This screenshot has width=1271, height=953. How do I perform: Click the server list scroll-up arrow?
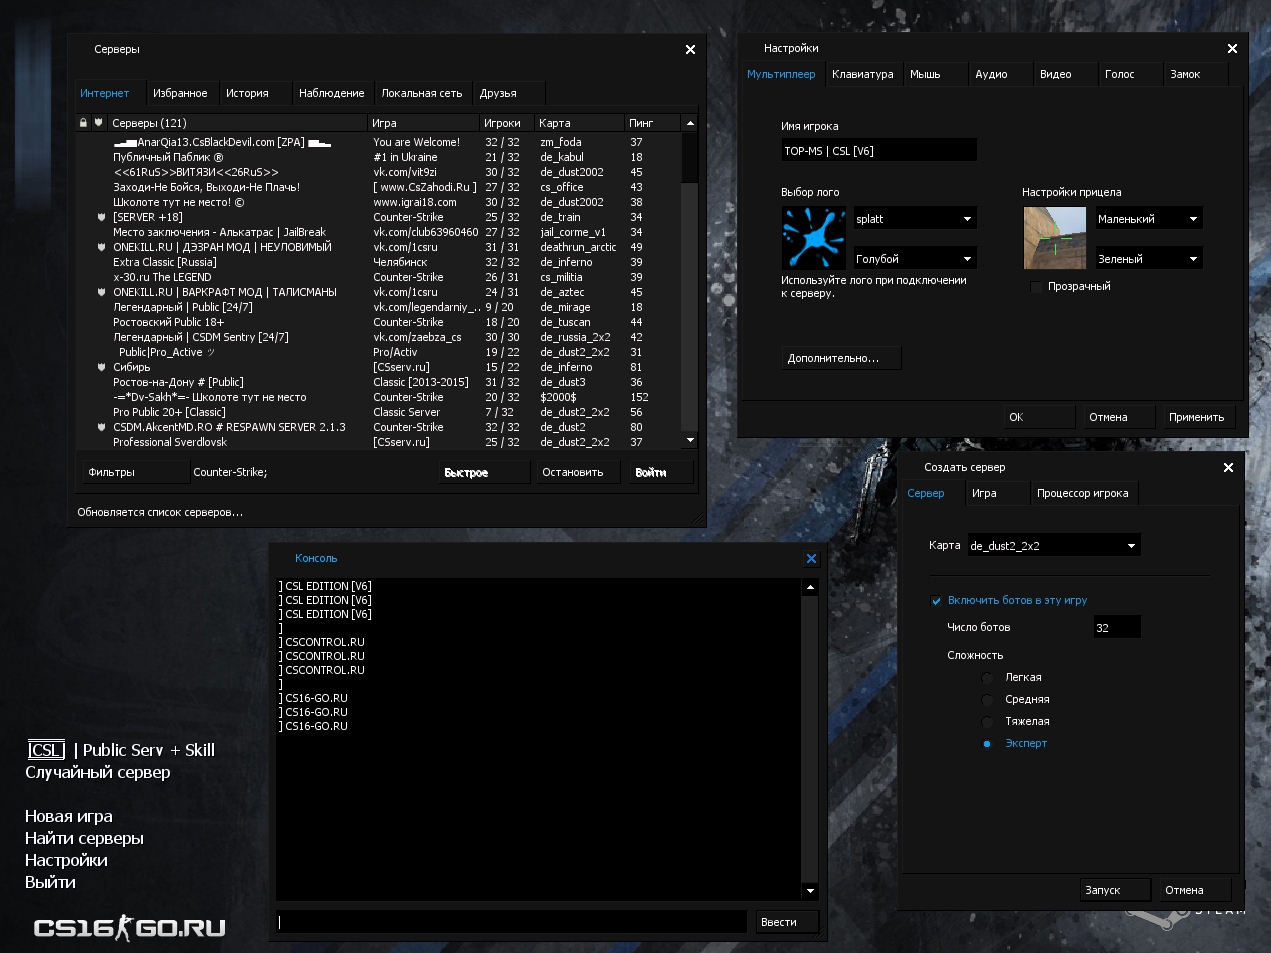point(690,123)
